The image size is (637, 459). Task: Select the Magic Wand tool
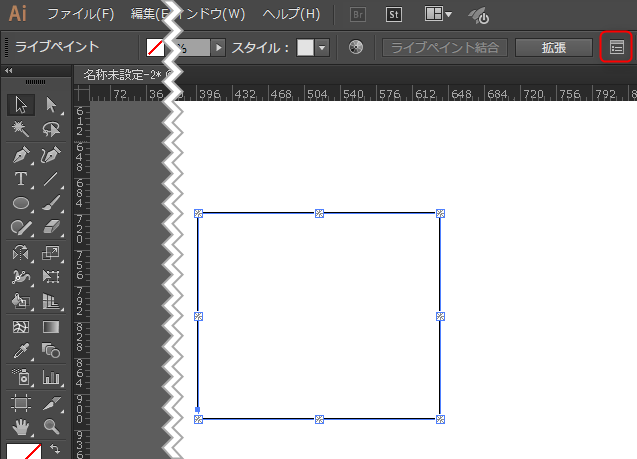(x=21, y=130)
